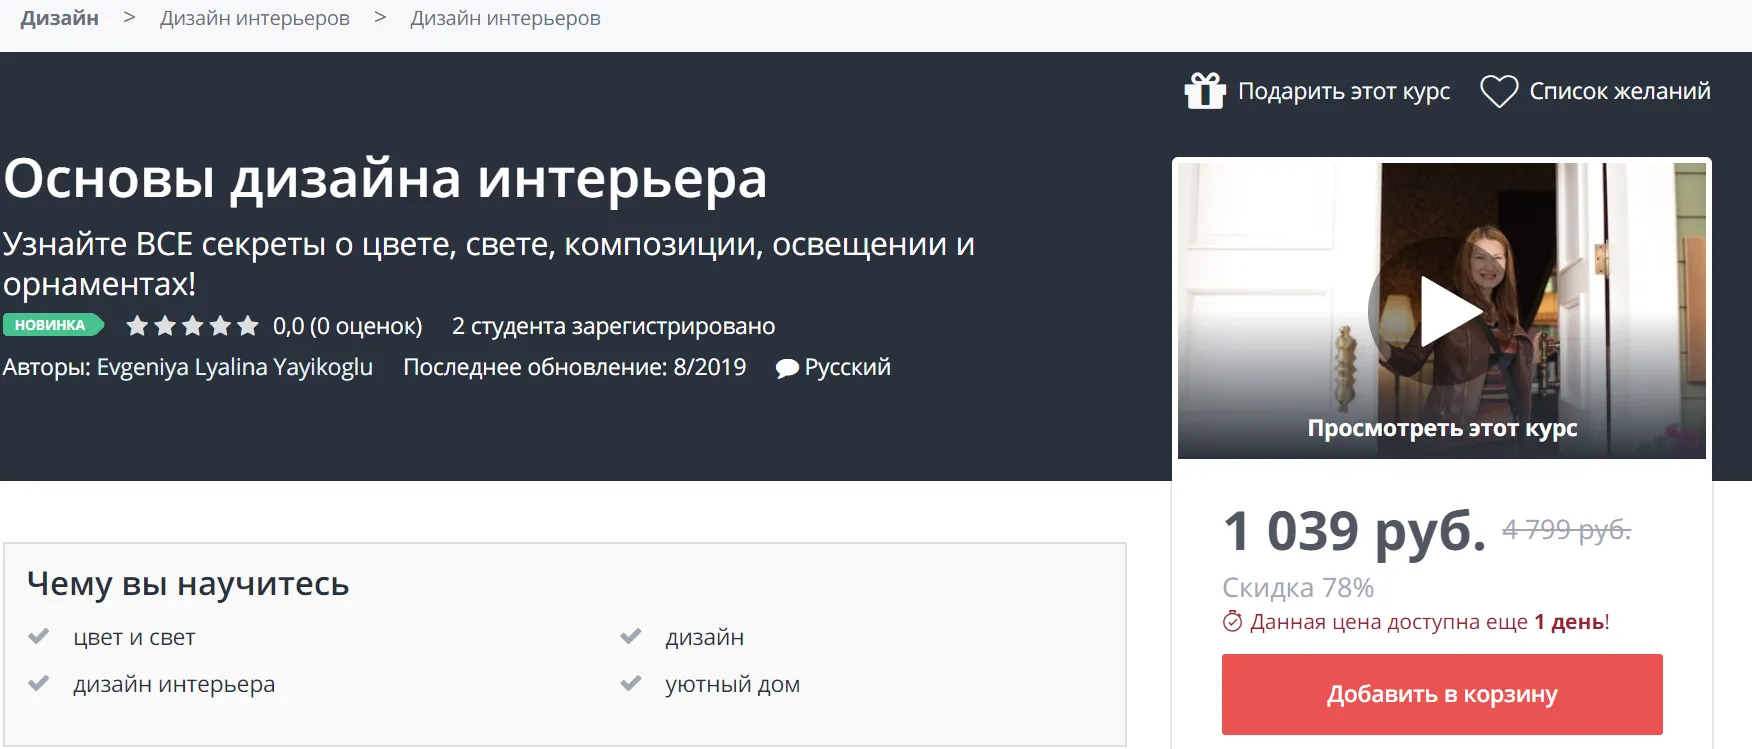Click the wishlist heart icon

pyautogui.click(x=1499, y=91)
